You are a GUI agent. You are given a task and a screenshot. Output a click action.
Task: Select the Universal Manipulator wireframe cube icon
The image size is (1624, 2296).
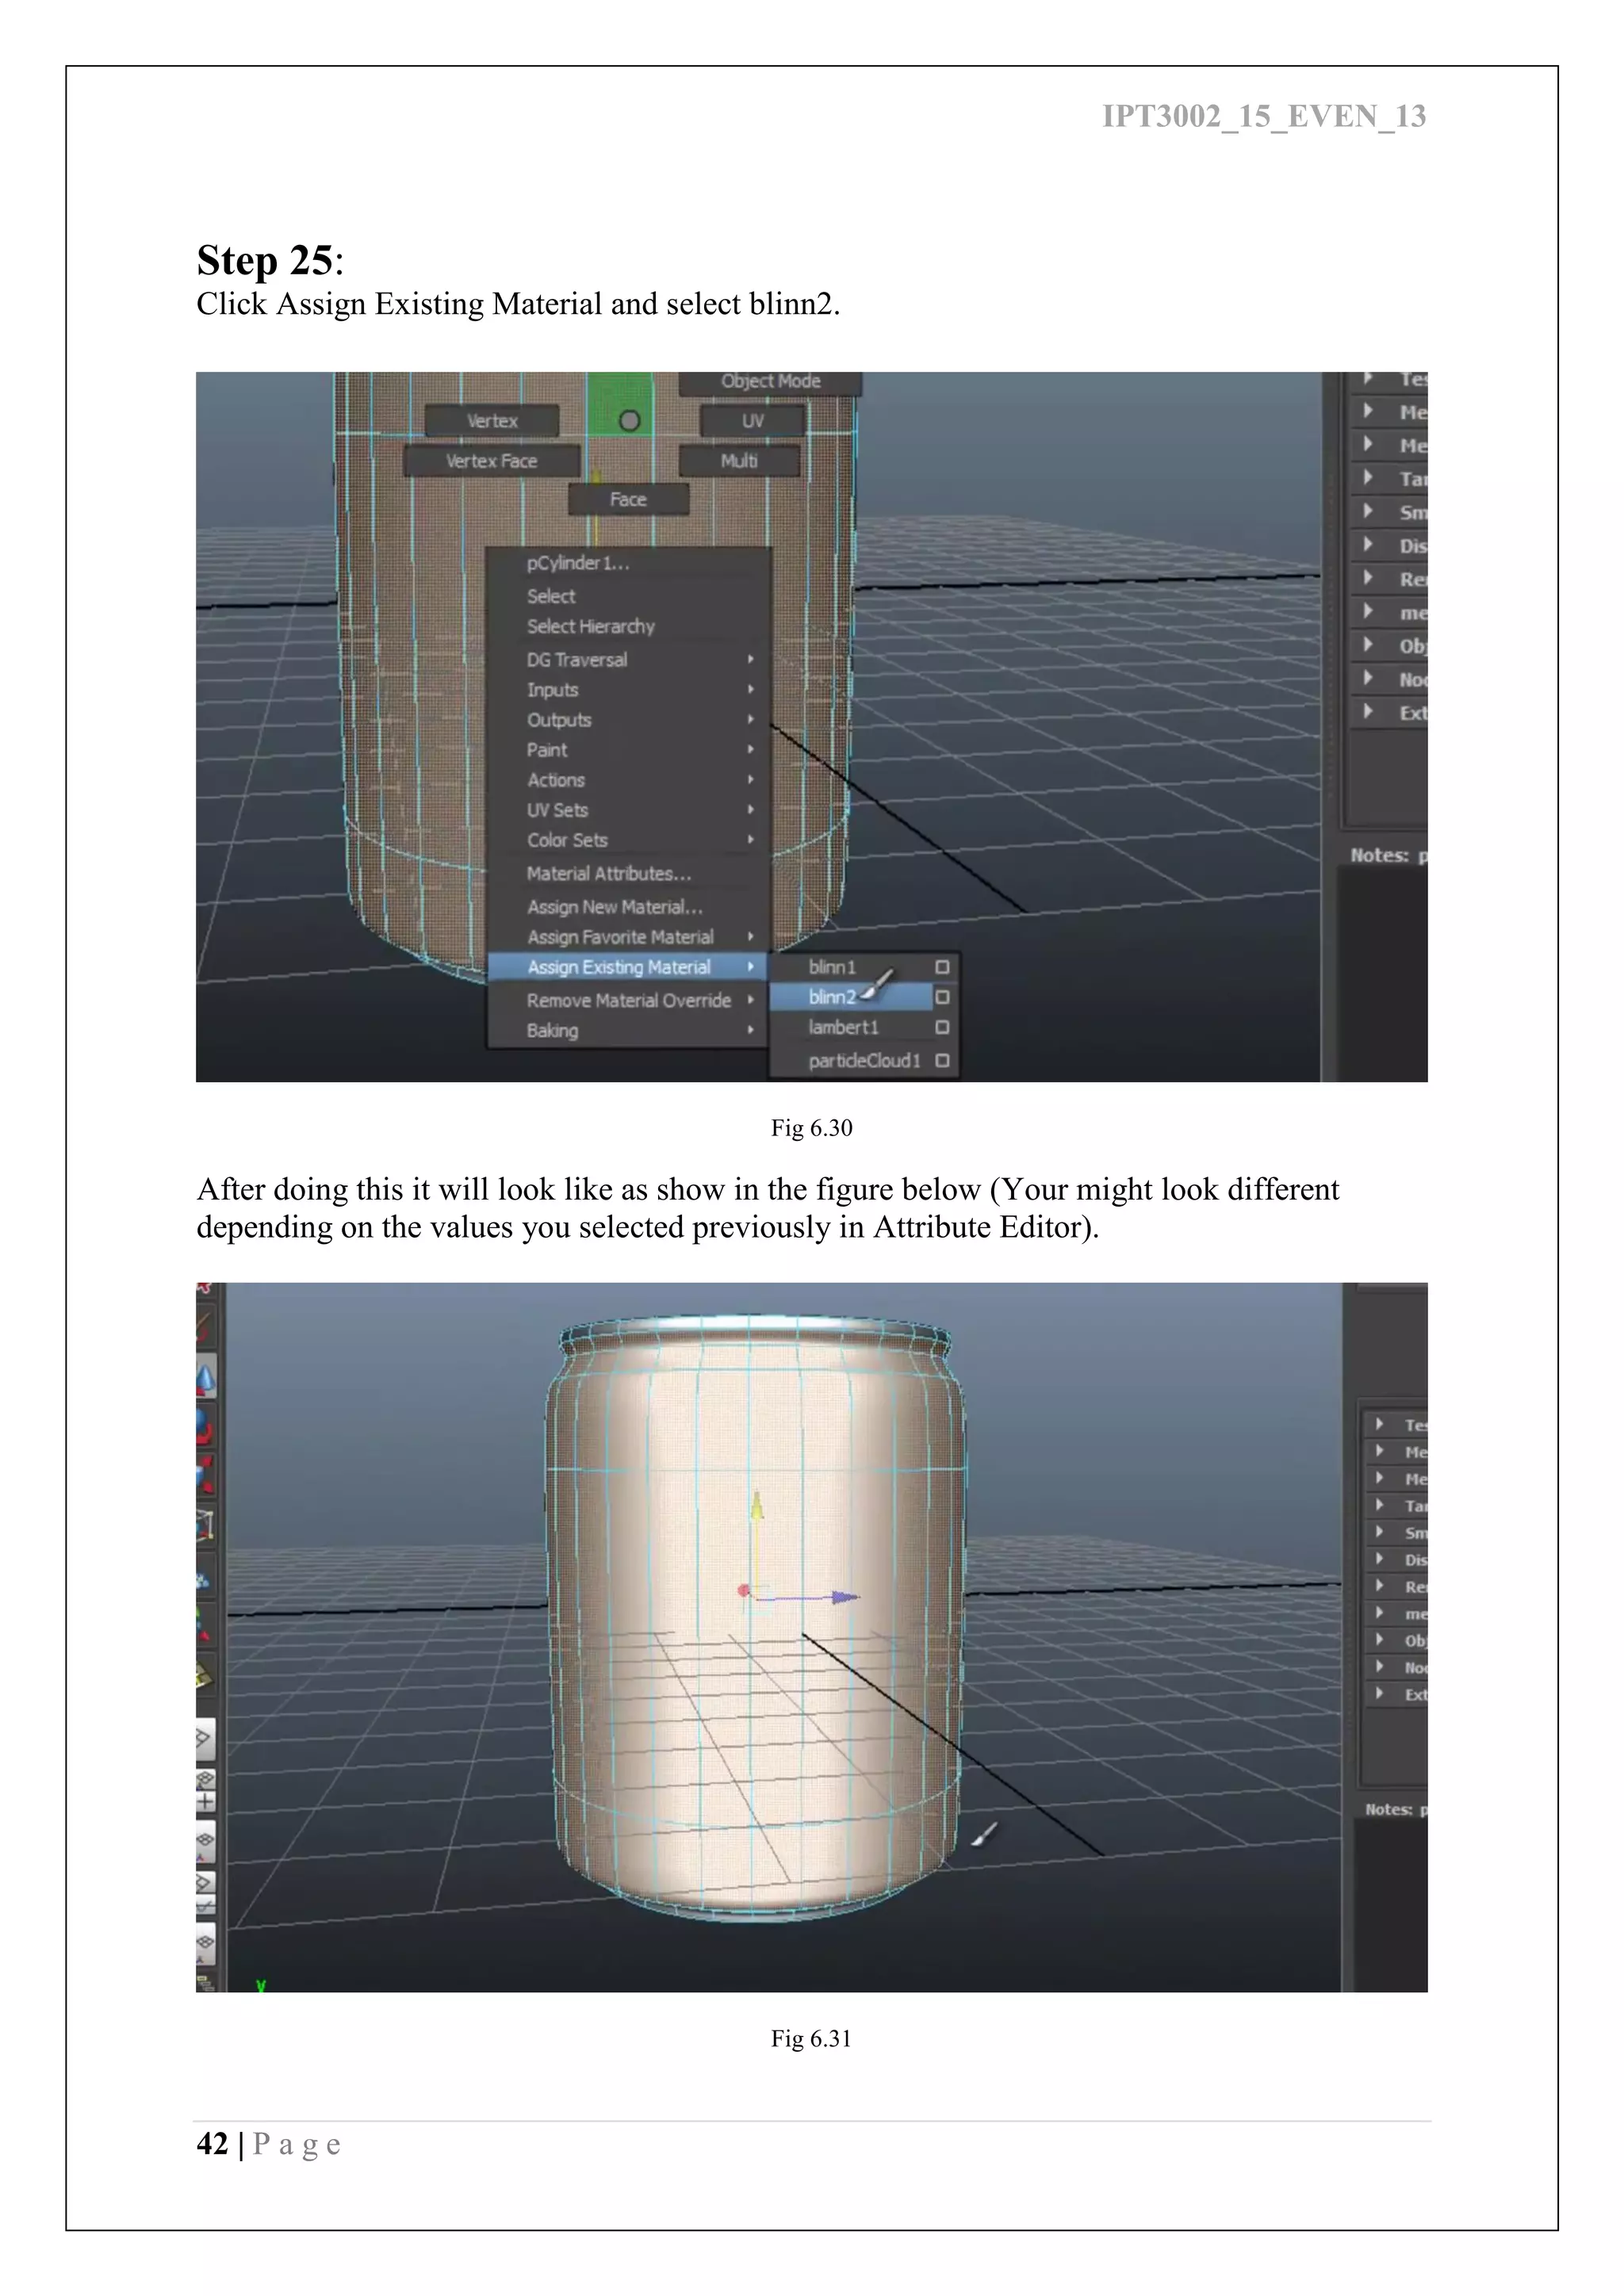tap(205, 1525)
